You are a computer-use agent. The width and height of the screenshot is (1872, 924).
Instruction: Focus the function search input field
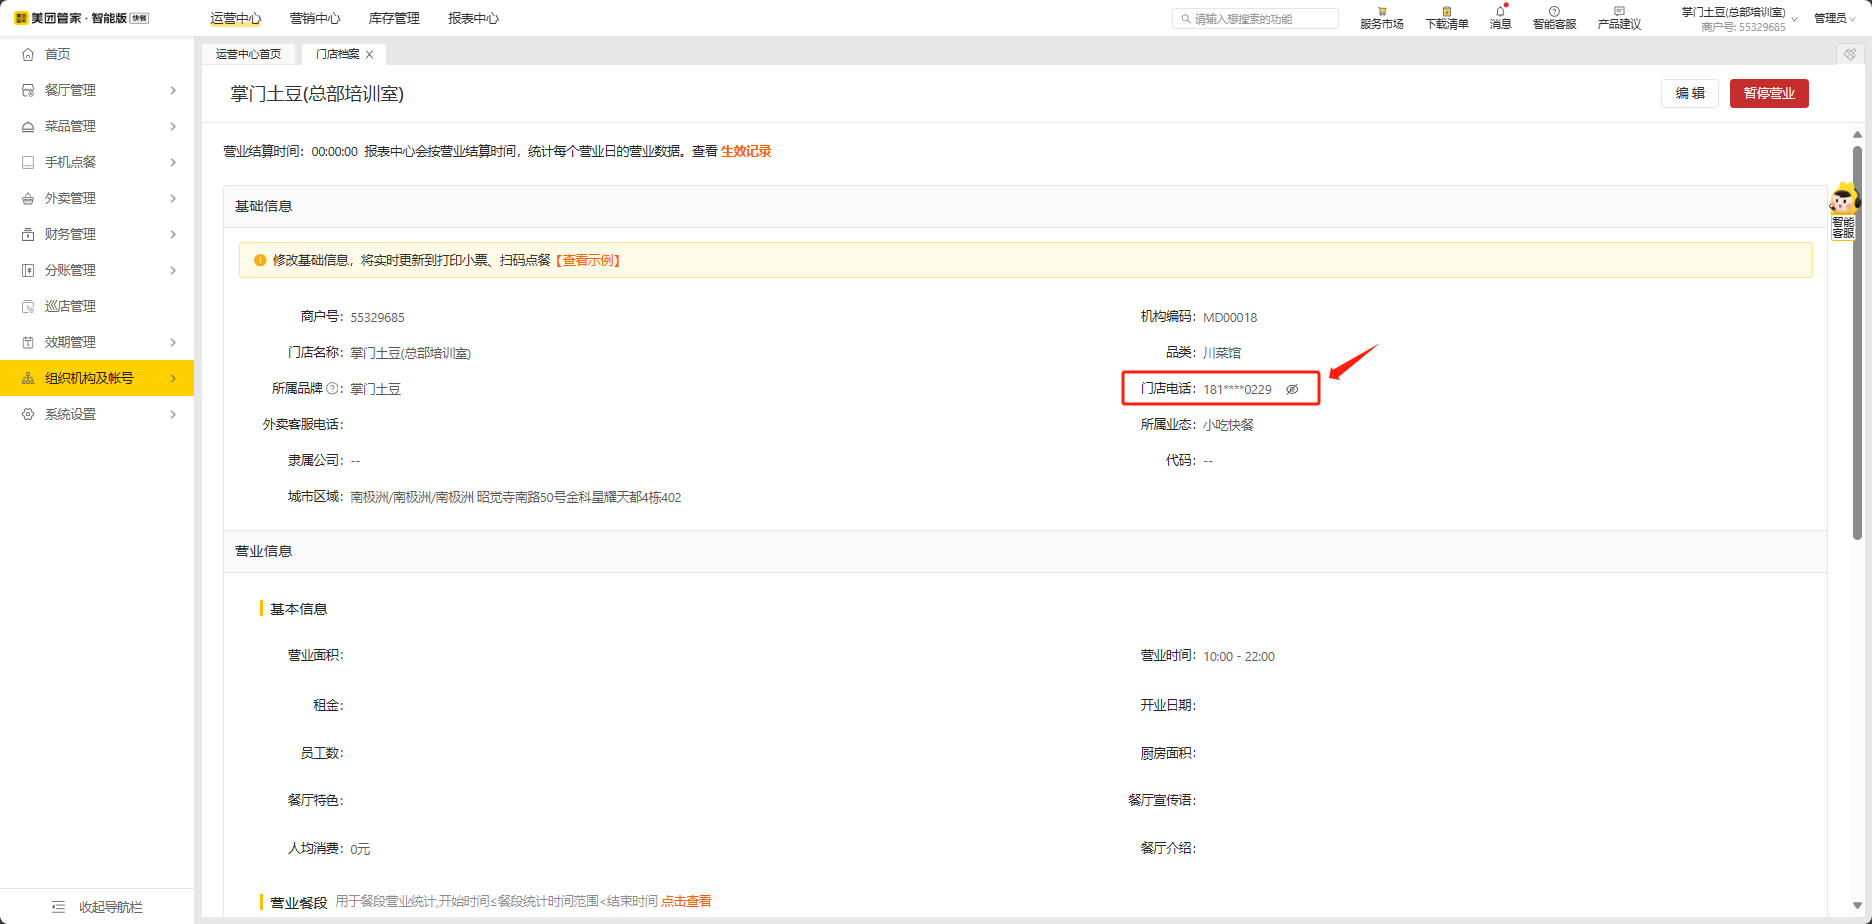point(1255,19)
